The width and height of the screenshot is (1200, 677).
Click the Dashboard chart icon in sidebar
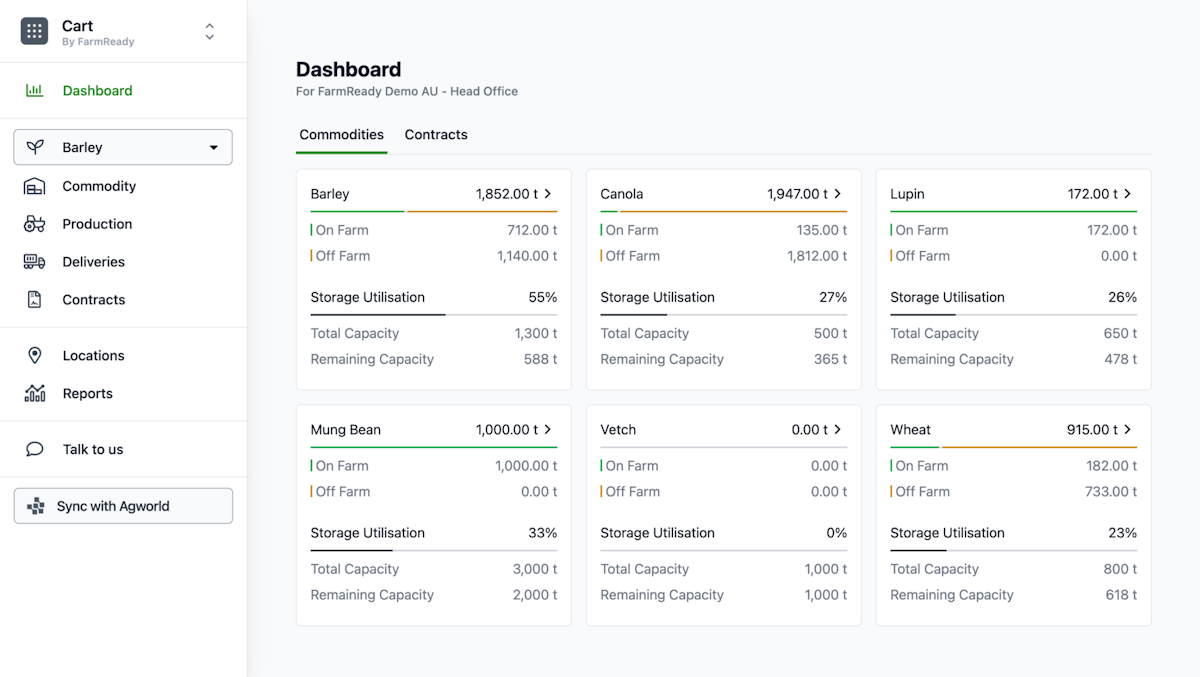click(x=34, y=91)
